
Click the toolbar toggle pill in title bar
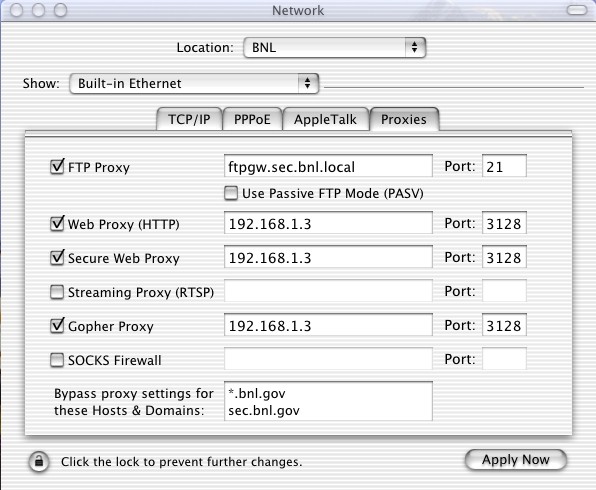point(577,10)
